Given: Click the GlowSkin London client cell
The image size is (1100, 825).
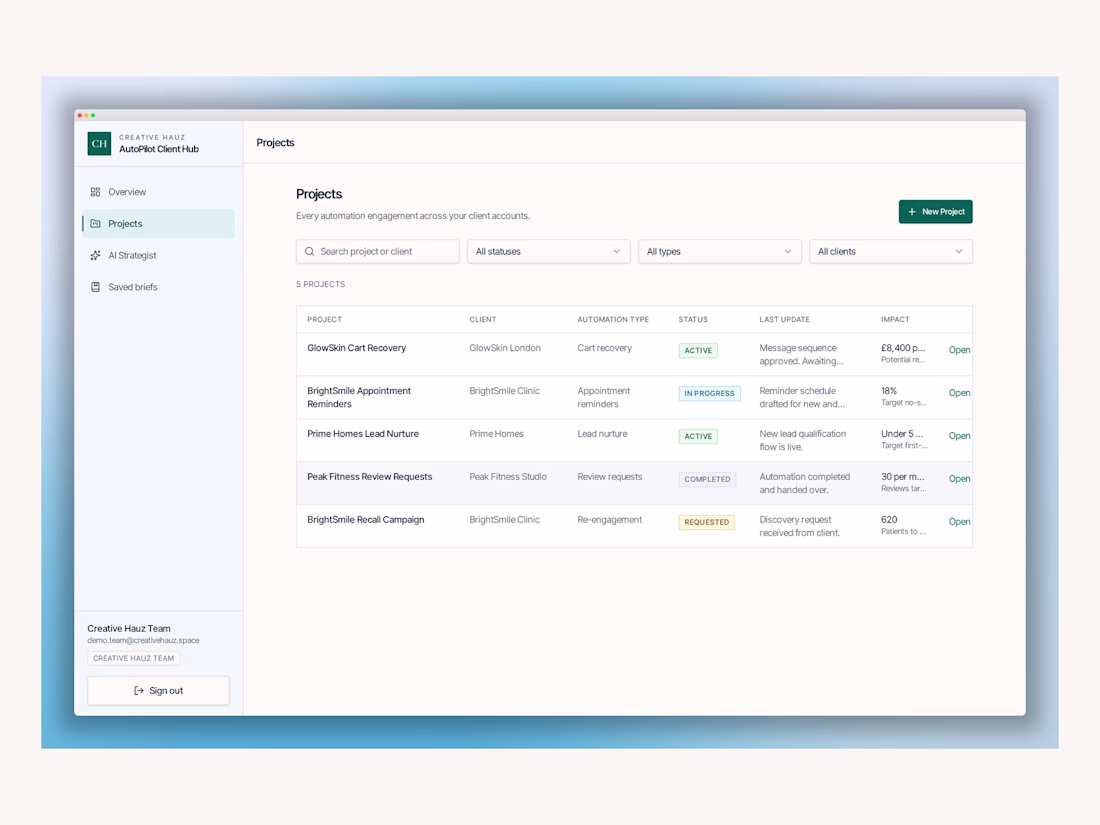Looking at the screenshot, I should pos(505,348).
